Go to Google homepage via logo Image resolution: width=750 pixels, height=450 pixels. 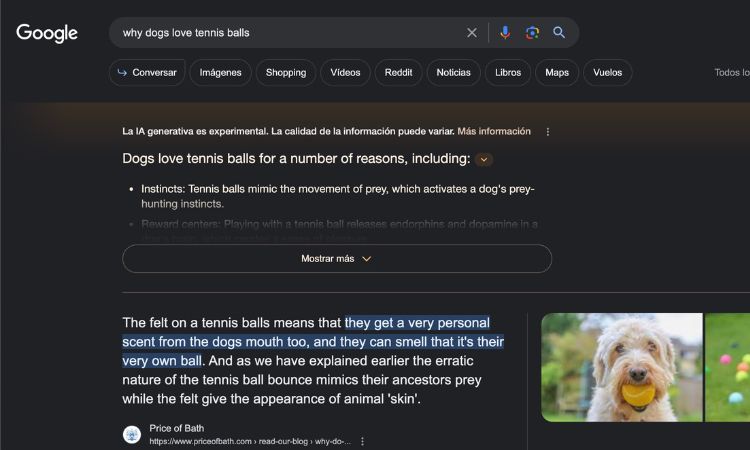click(47, 33)
